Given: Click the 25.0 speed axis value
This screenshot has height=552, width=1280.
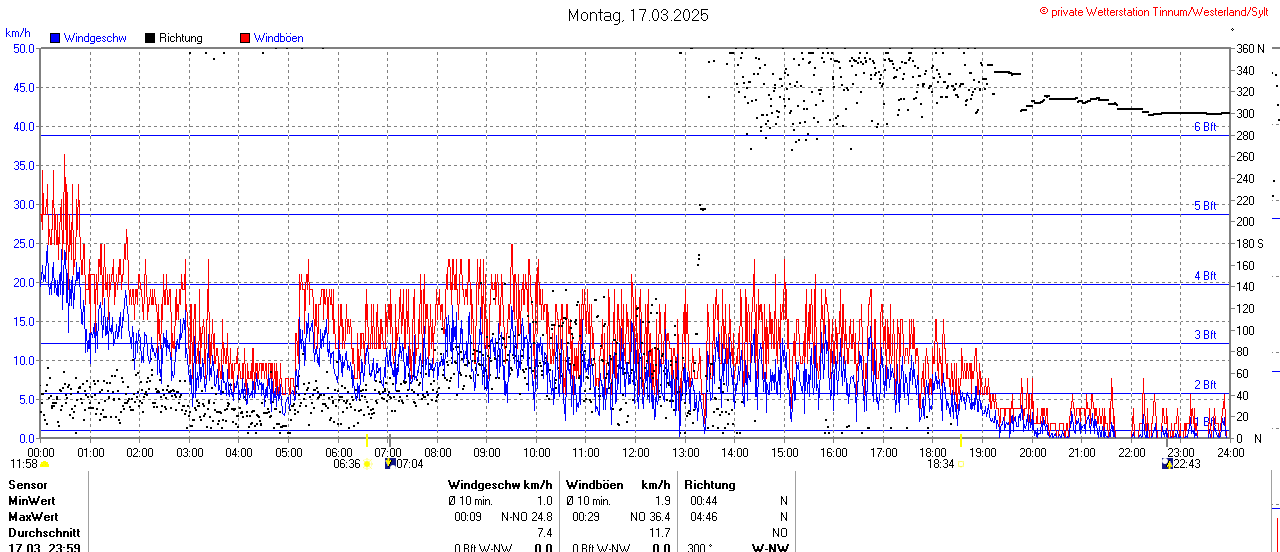Looking at the screenshot, I should (x=24, y=243).
